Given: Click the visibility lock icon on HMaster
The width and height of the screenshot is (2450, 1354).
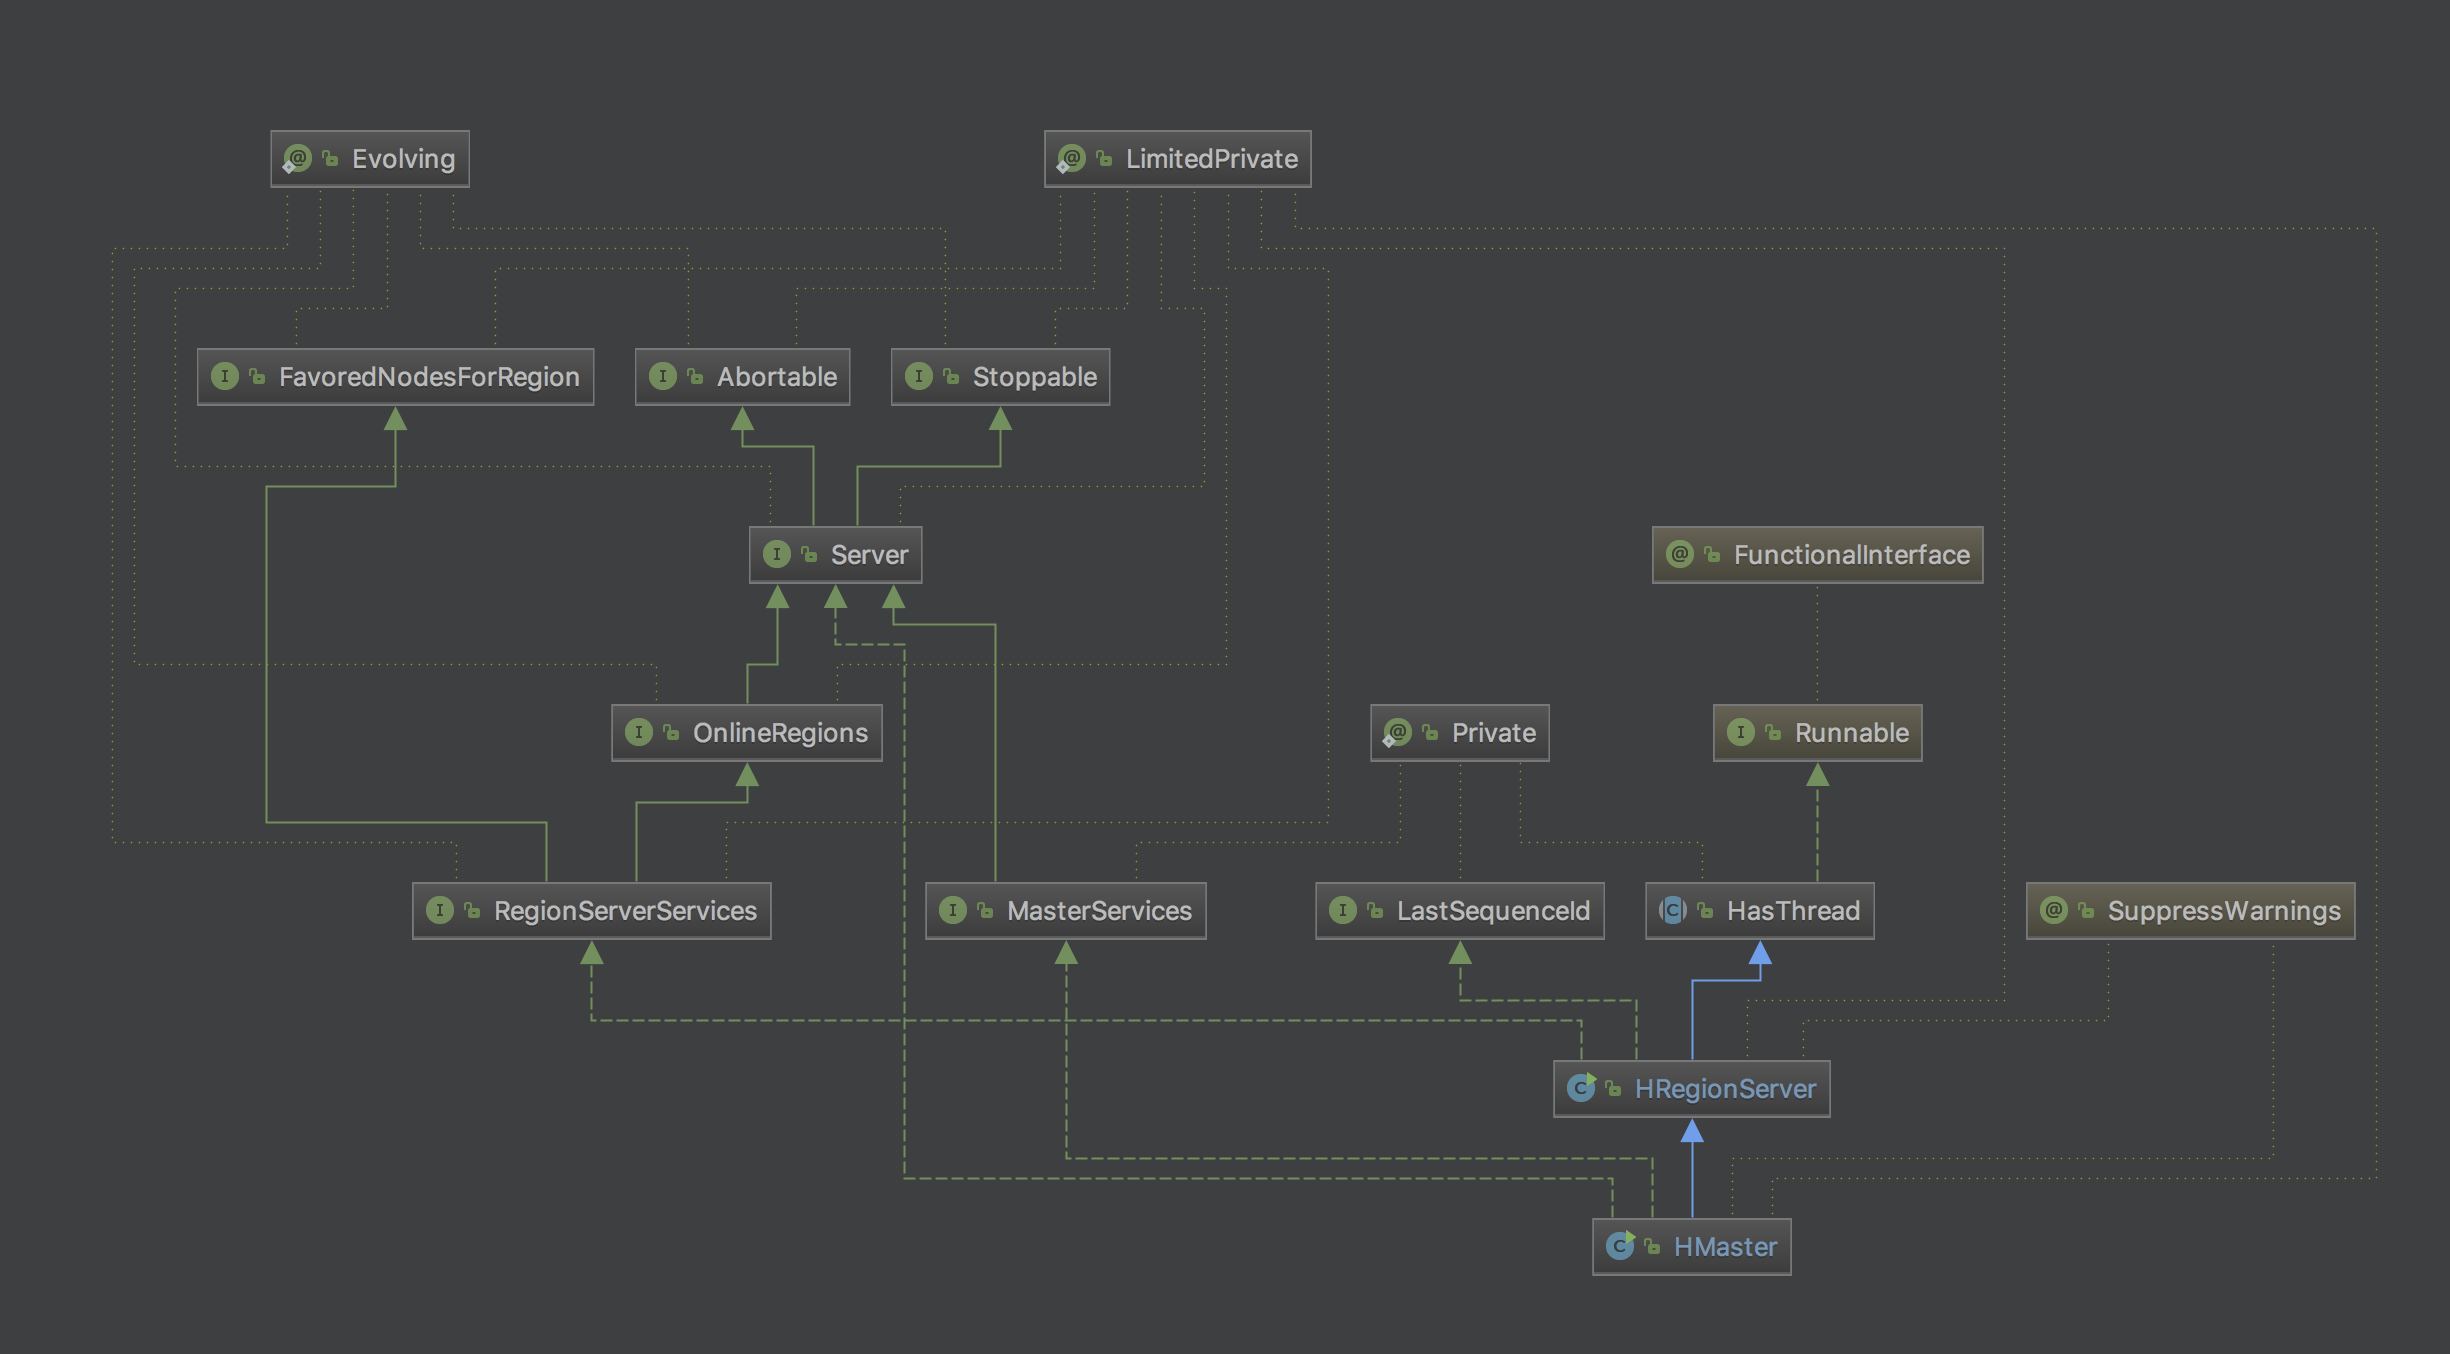Looking at the screenshot, I should pyautogui.click(x=1652, y=1247).
